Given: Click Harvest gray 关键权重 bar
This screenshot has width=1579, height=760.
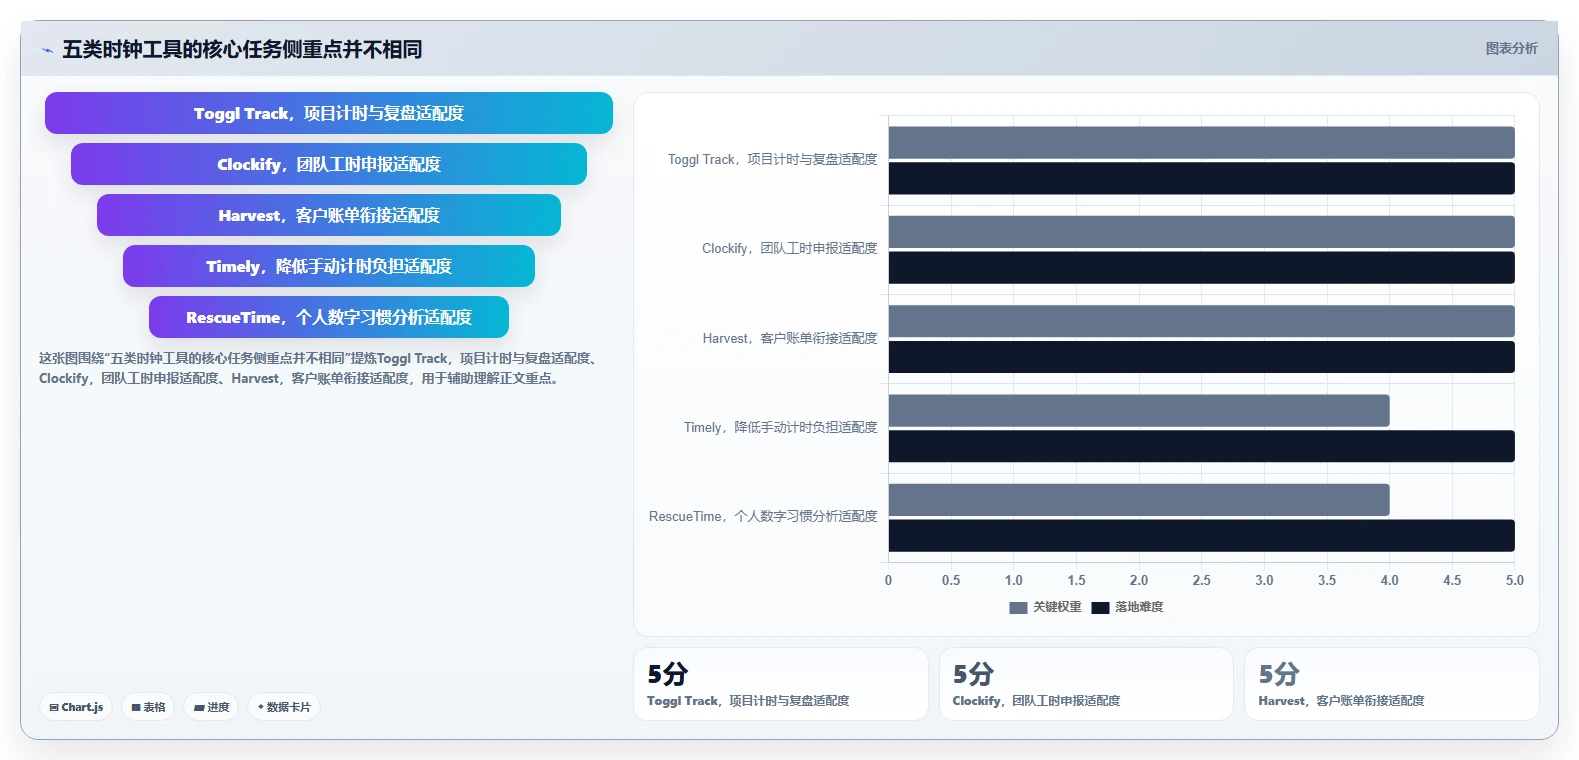Looking at the screenshot, I should (x=1201, y=321).
